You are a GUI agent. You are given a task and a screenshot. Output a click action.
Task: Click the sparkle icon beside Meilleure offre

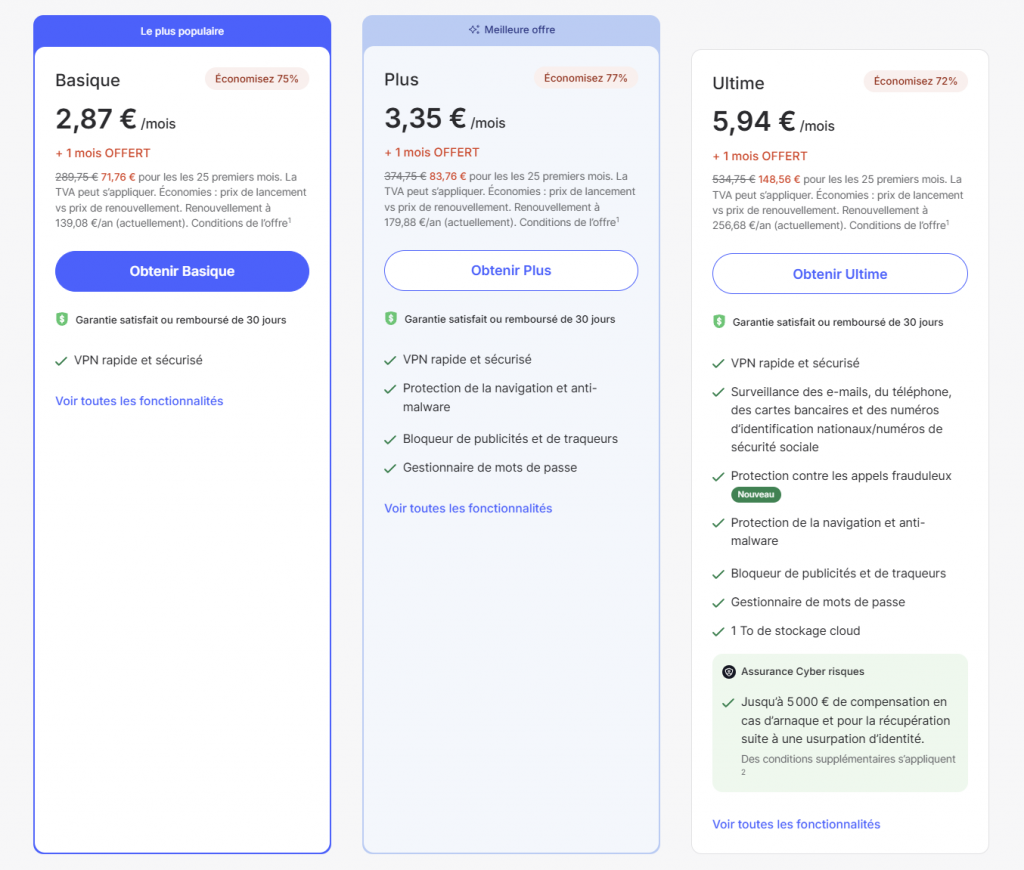pos(474,30)
